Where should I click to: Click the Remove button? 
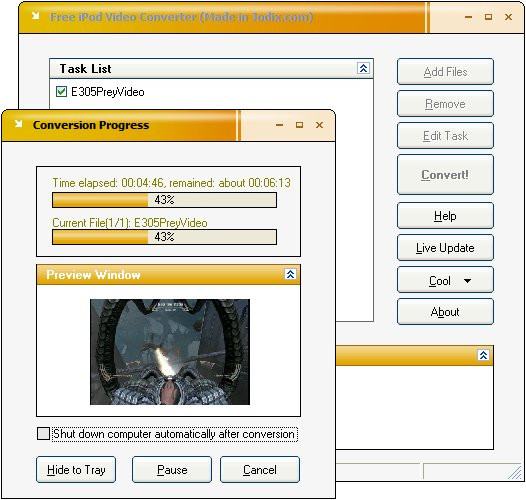(445, 104)
